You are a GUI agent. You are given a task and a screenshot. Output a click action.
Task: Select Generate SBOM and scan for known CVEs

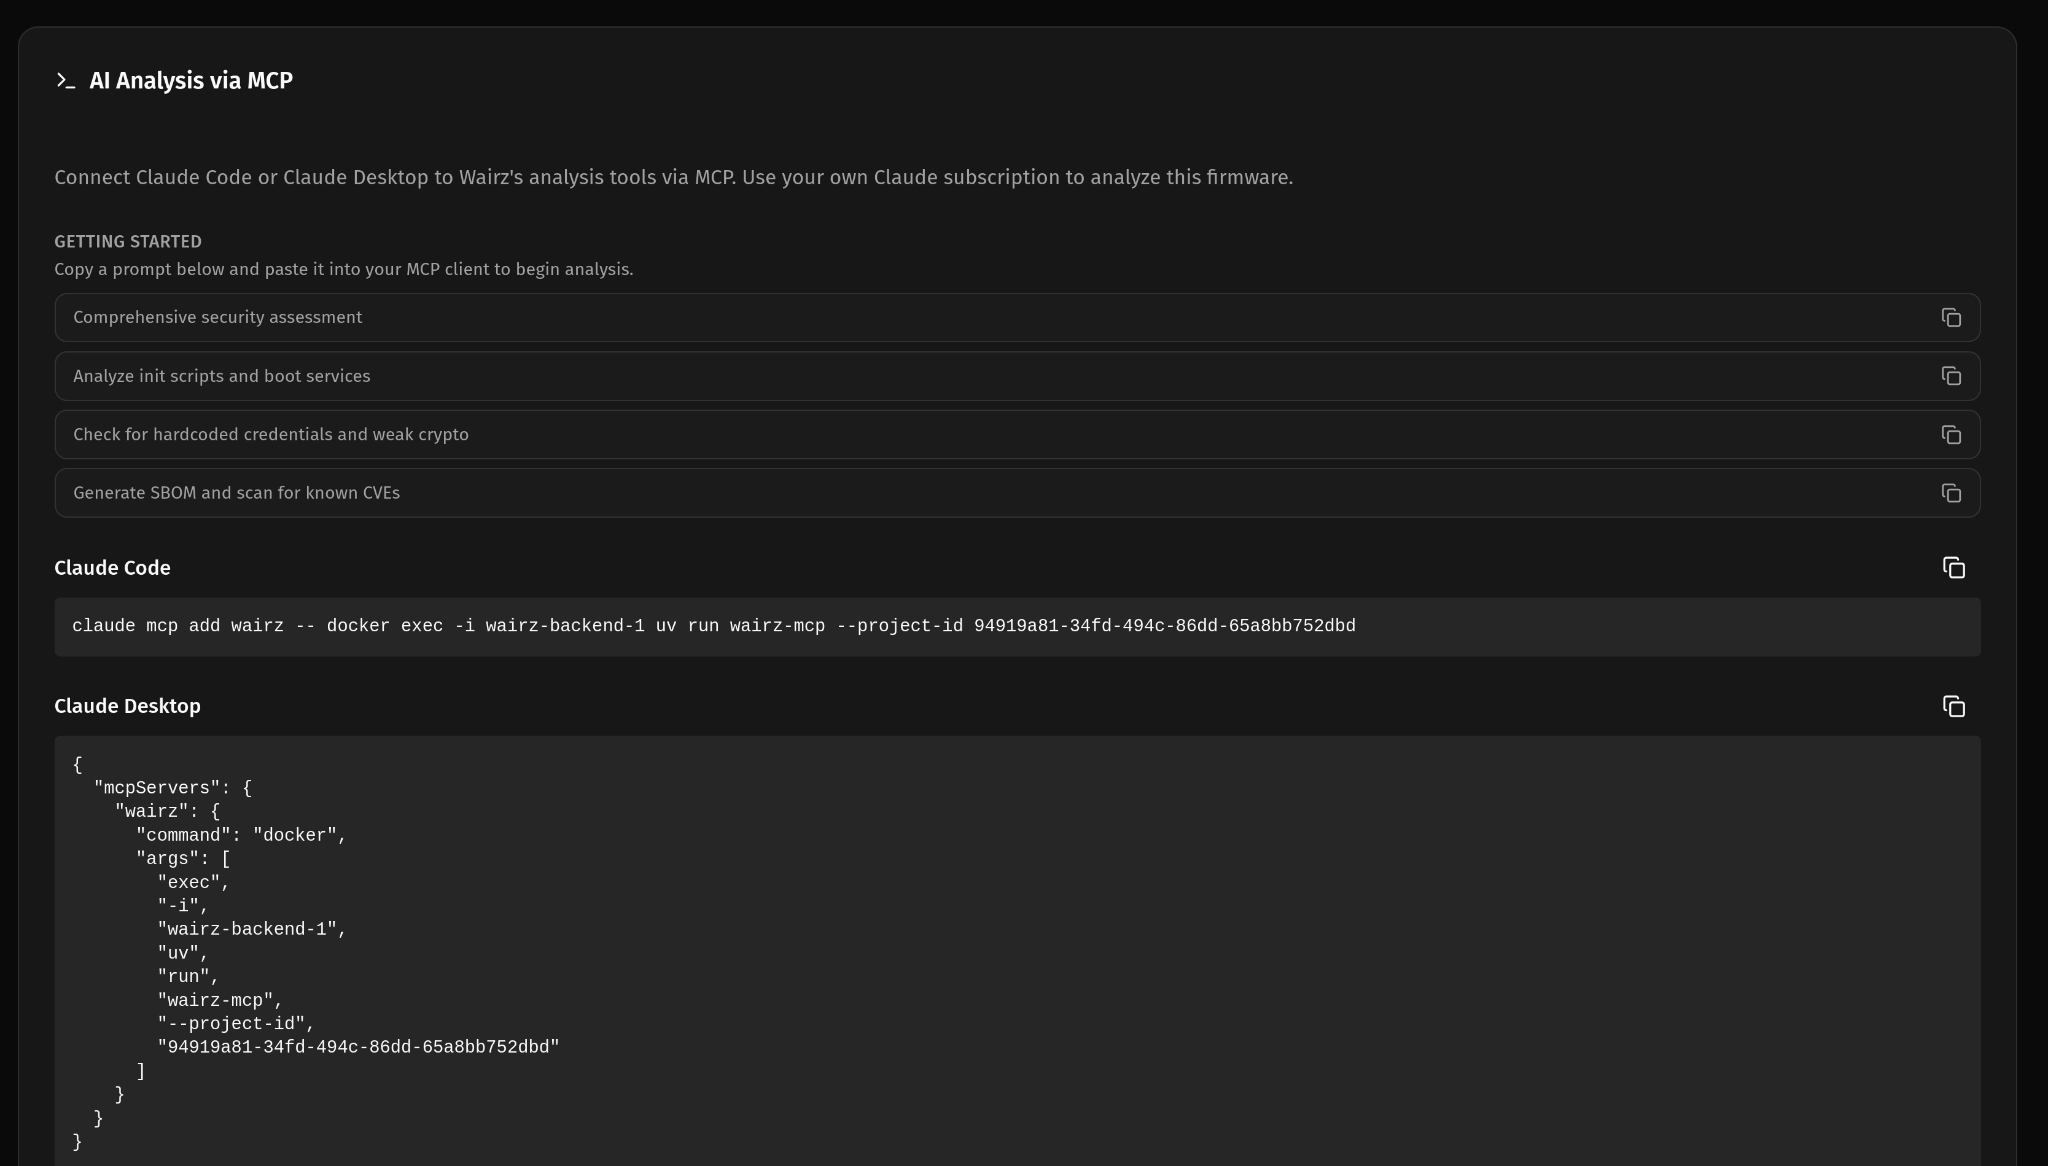(1017, 493)
